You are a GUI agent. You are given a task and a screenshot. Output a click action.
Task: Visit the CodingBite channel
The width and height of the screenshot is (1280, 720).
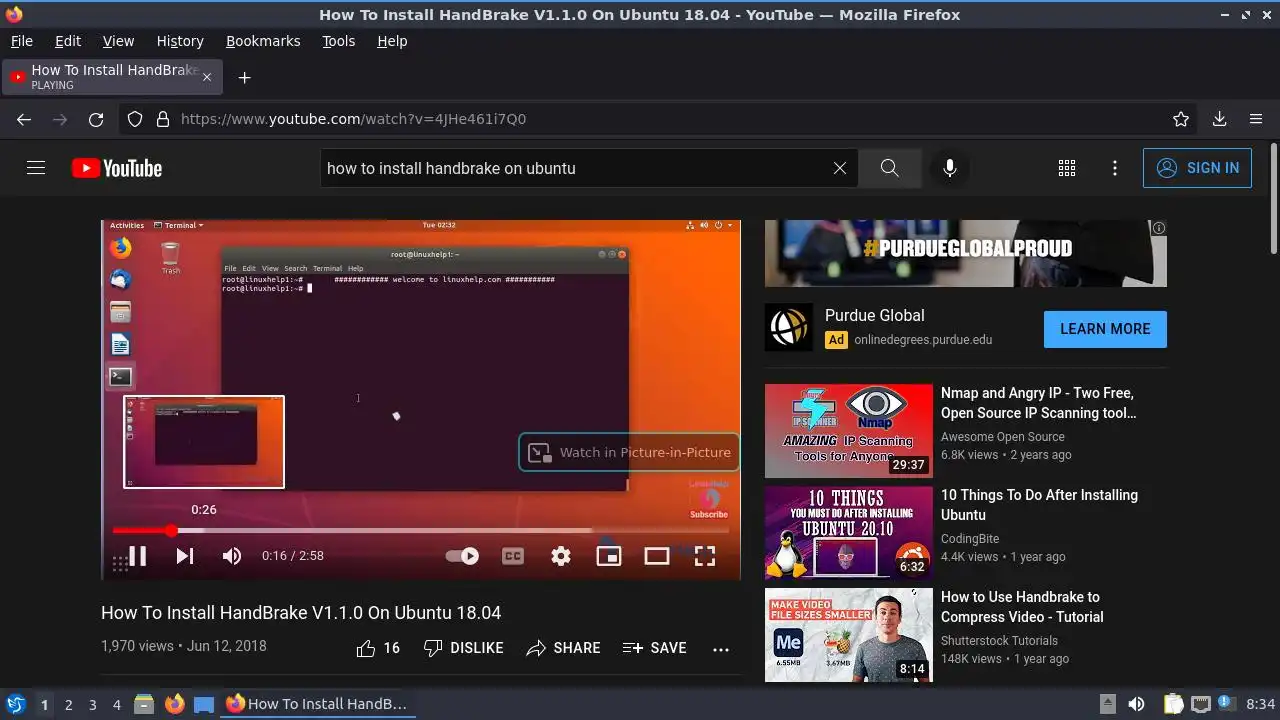click(x=970, y=539)
